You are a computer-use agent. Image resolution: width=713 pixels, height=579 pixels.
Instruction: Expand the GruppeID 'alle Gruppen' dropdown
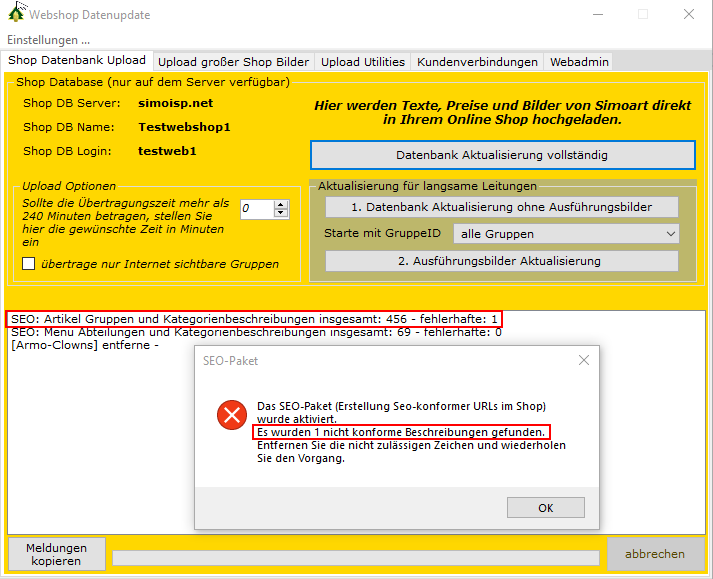(566, 234)
